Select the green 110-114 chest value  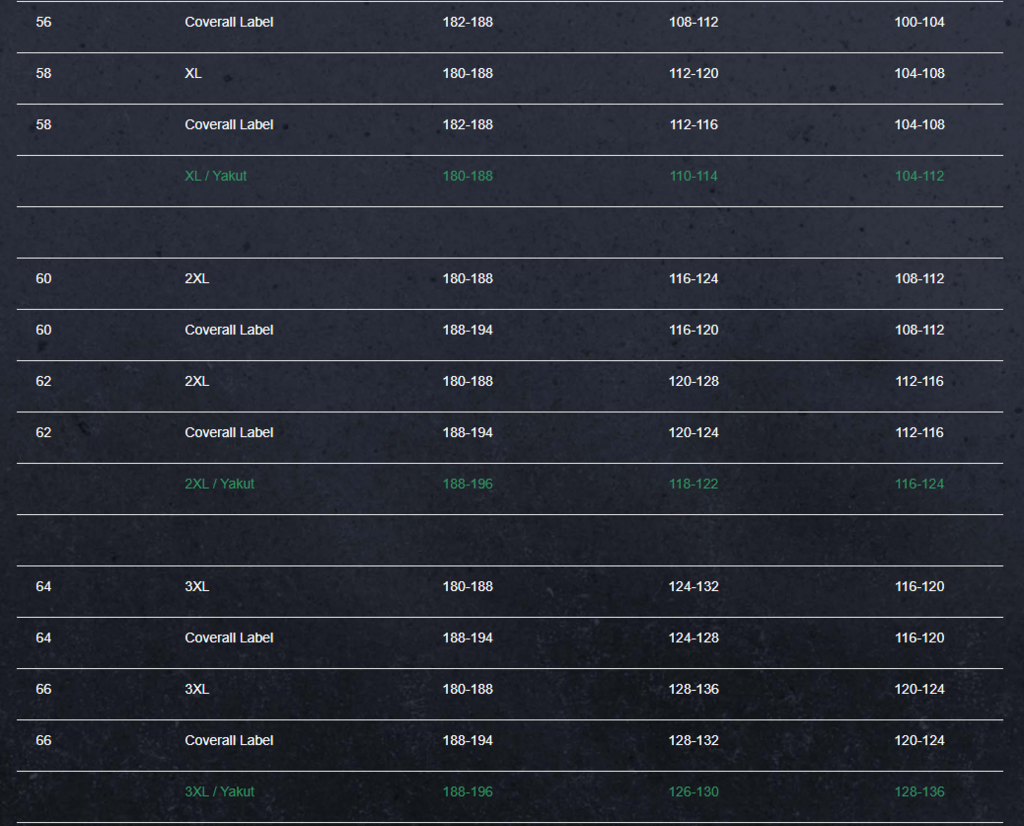coord(694,176)
